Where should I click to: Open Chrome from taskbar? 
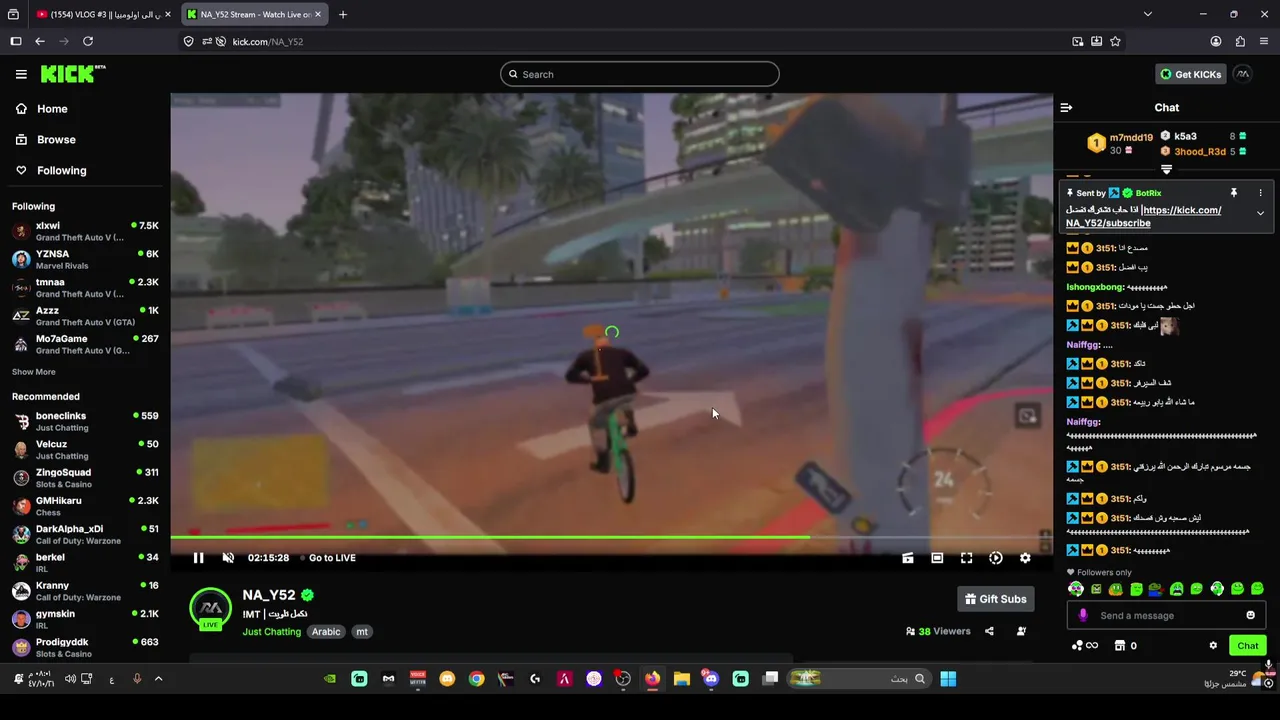[x=476, y=679]
